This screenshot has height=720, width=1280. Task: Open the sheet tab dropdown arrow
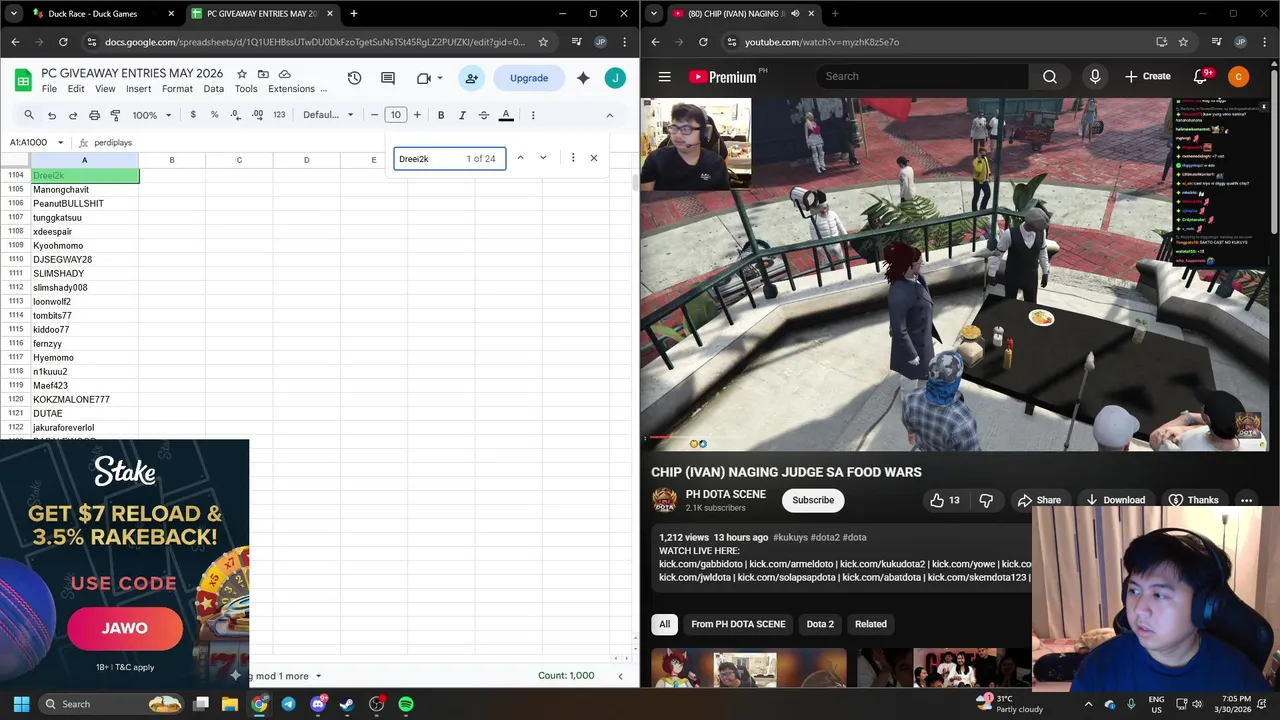[x=318, y=676]
